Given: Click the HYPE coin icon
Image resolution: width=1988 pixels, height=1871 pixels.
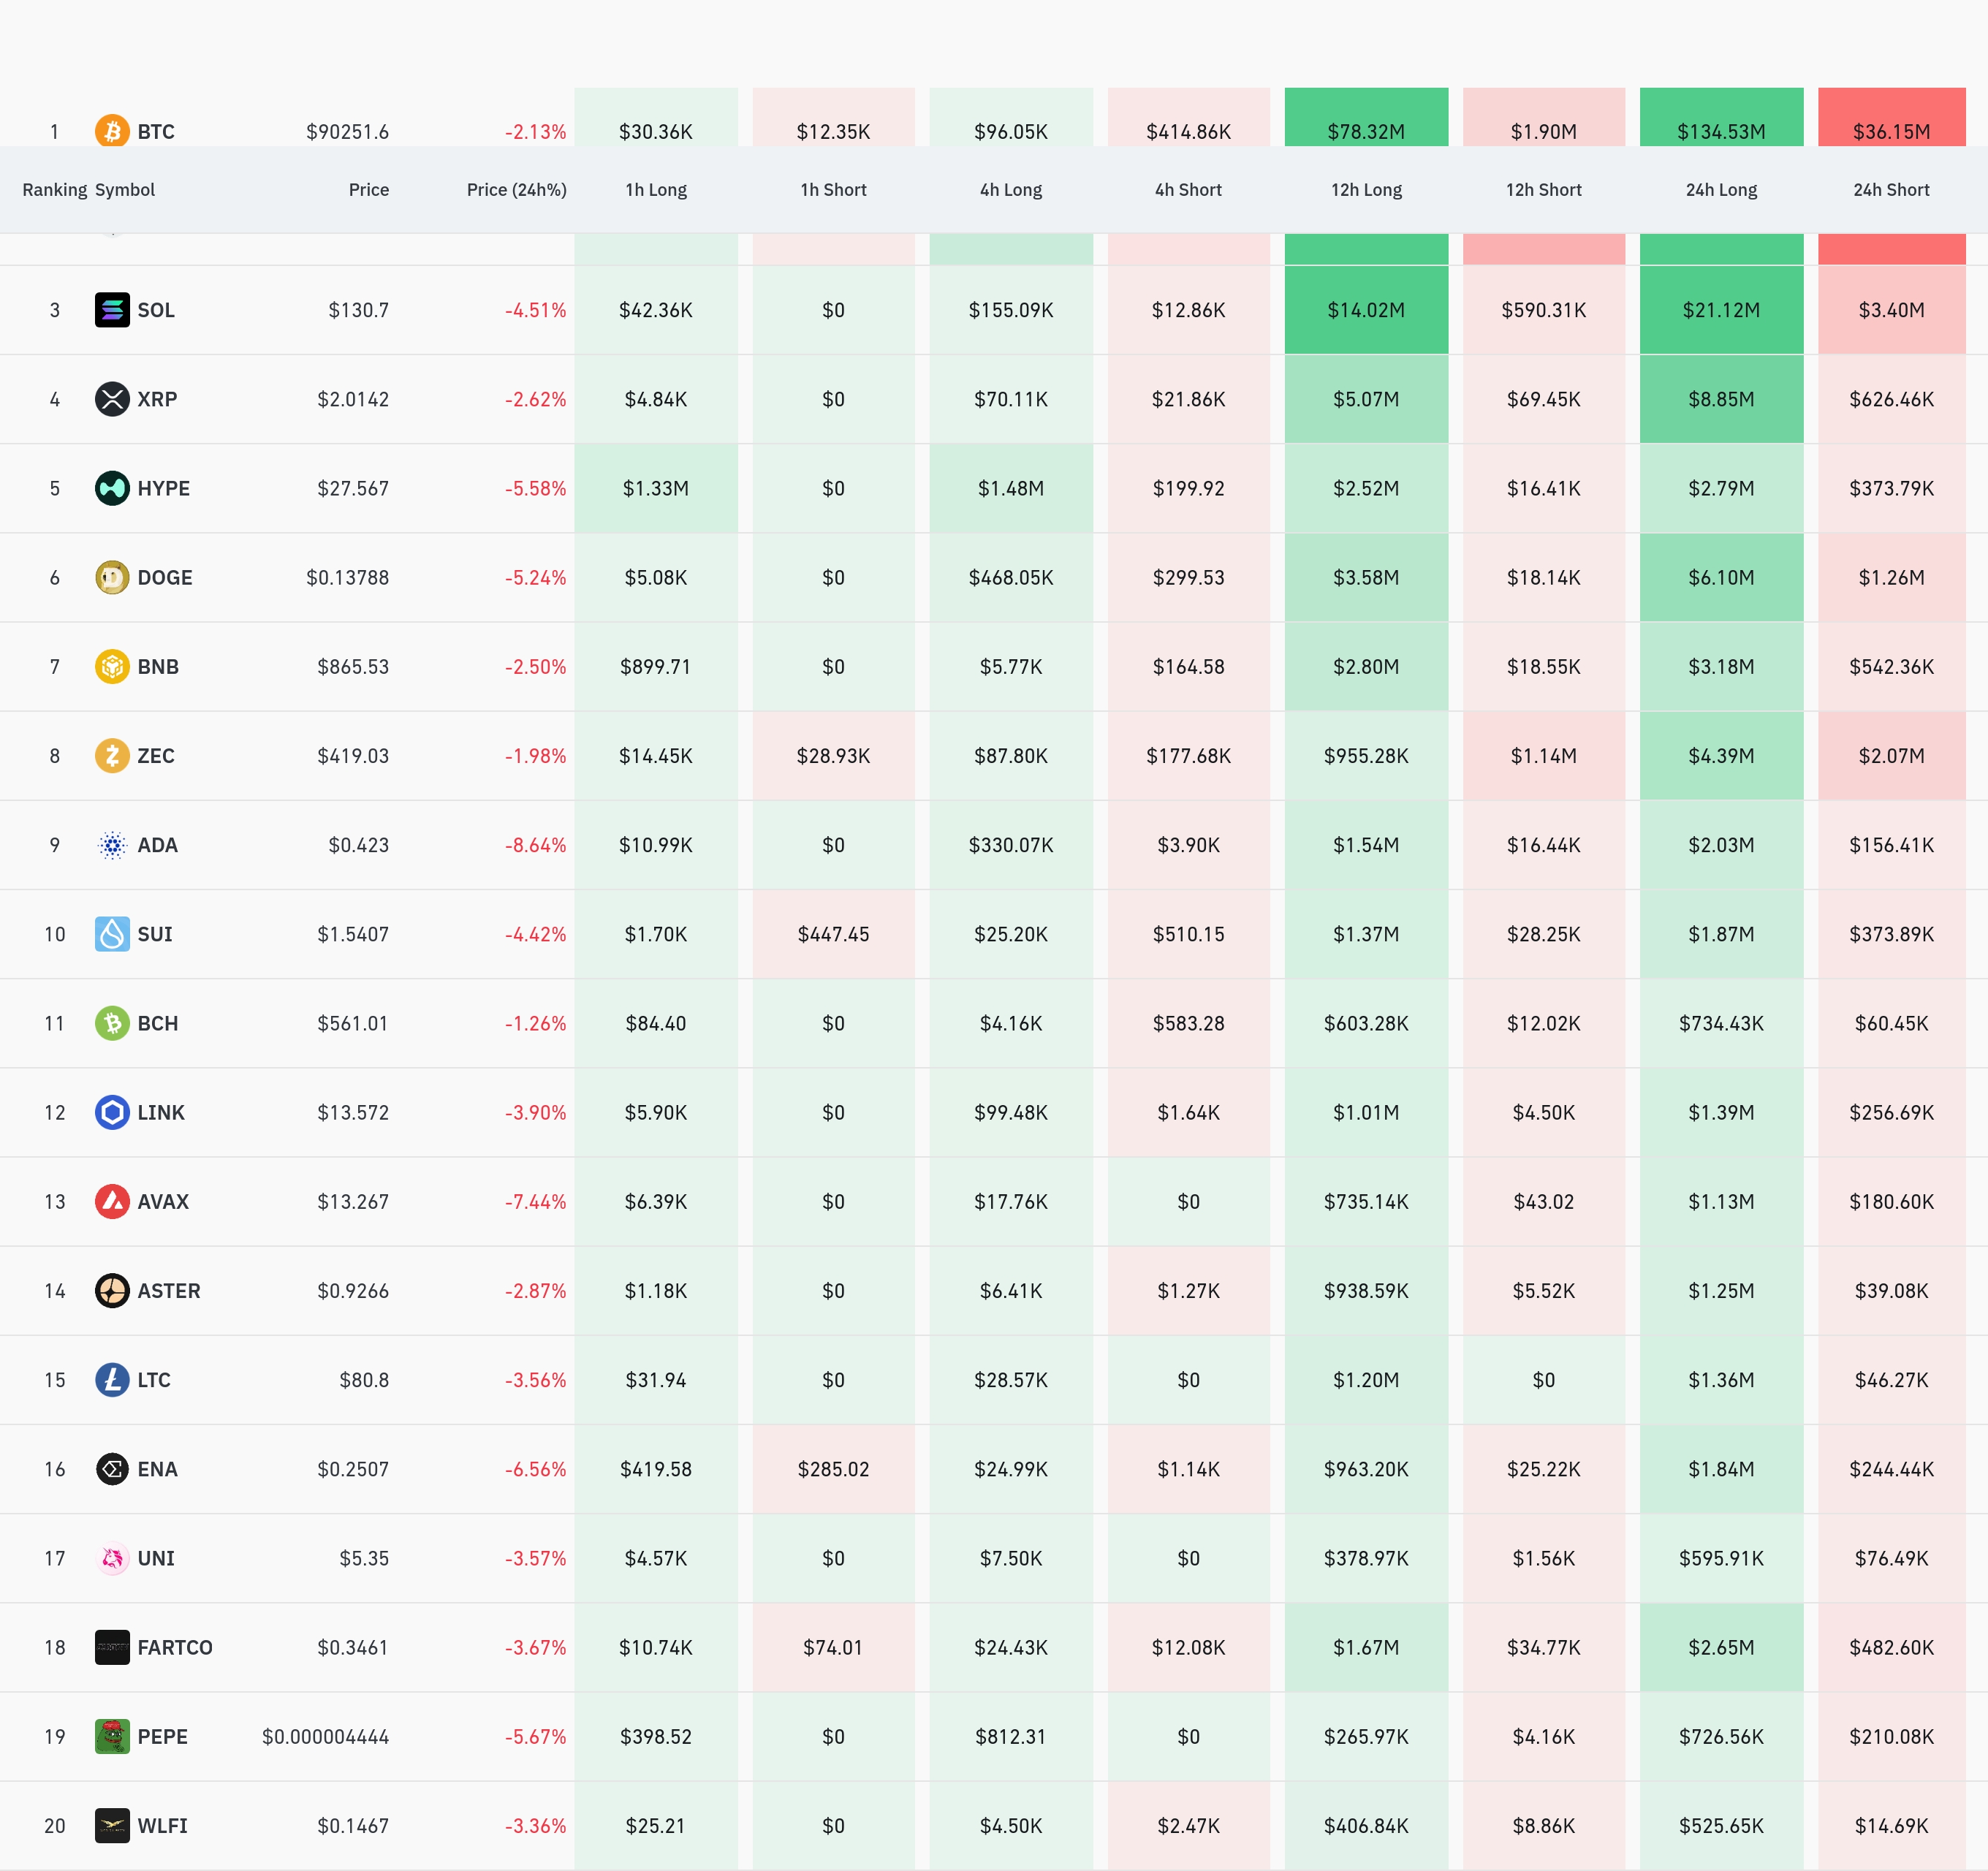Looking at the screenshot, I should click(x=112, y=488).
